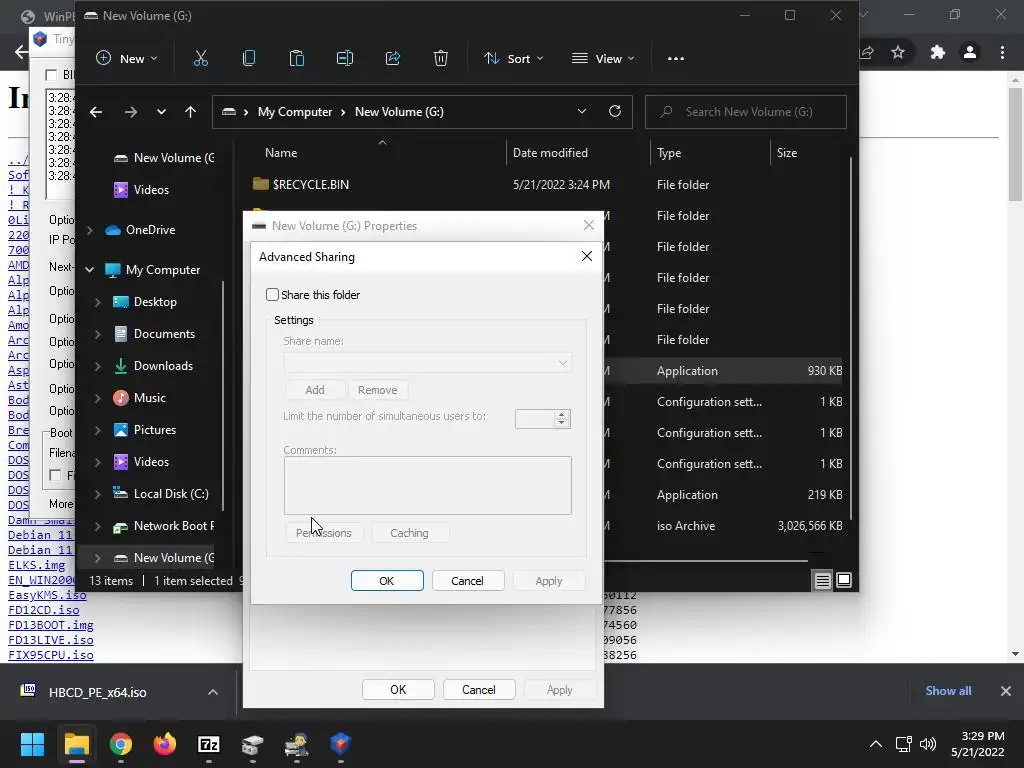1024x768 pixels.
Task: Open 7-Zip from the taskbar
Action: tap(208, 744)
